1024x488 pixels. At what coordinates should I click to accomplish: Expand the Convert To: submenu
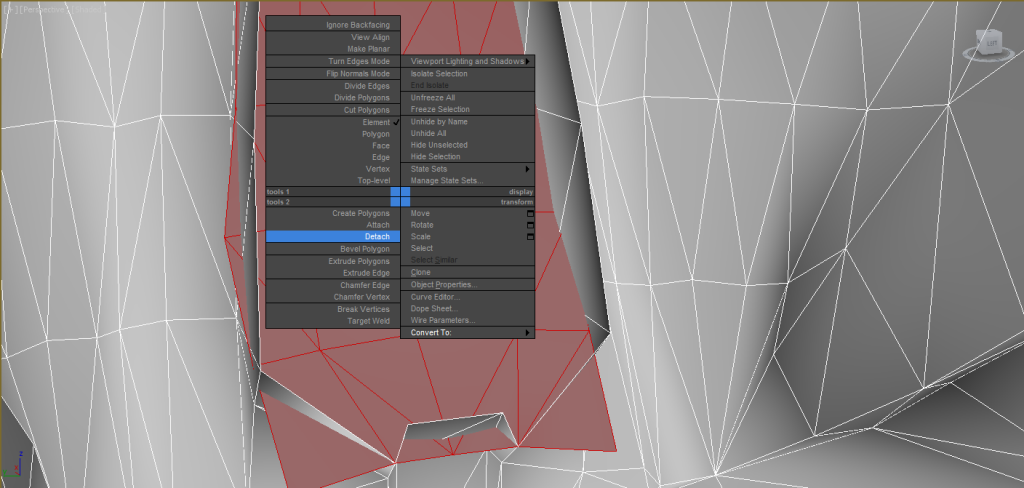point(468,333)
